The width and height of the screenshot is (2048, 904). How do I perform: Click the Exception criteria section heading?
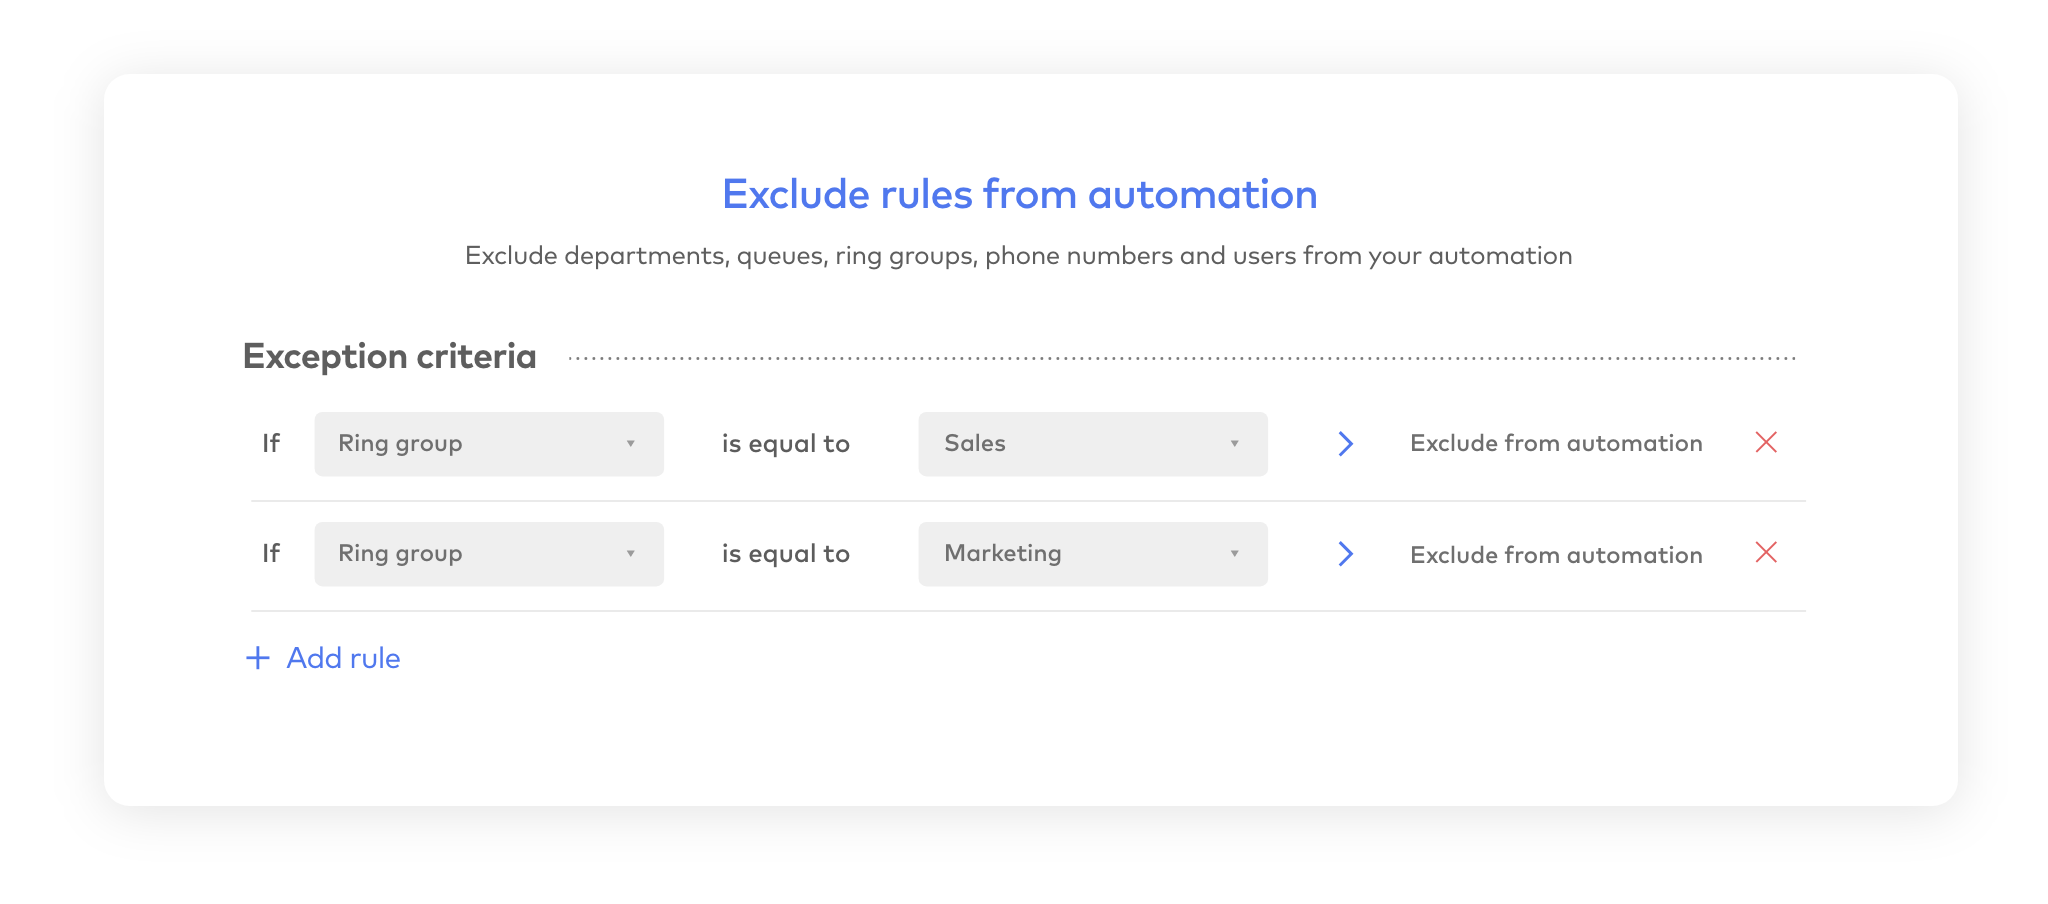tap(389, 356)
